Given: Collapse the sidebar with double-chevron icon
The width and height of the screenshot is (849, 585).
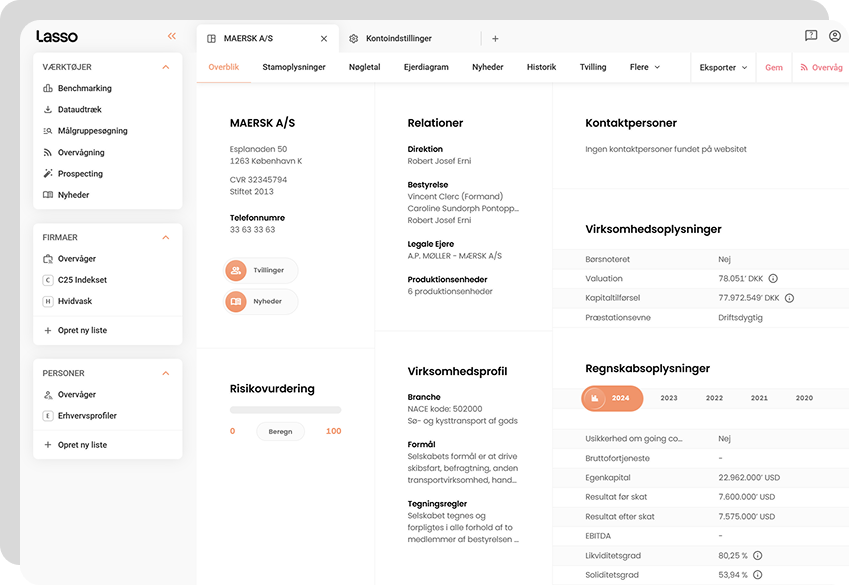Looking at the screenshot, I should tap(172, 36).
